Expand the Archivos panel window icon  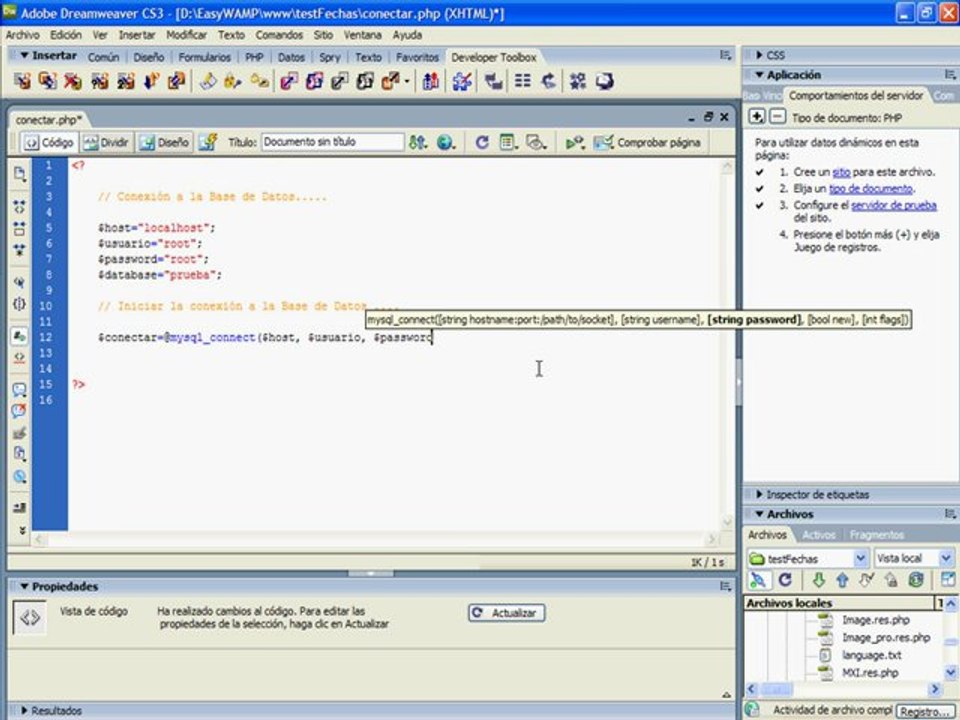tap(948, 580)
